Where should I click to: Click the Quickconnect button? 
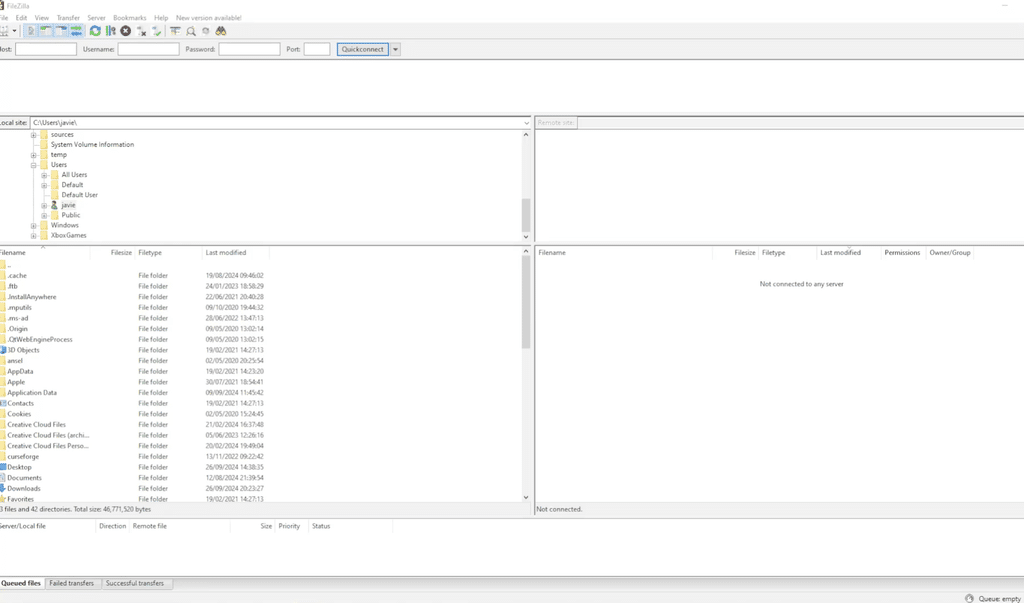pyautogui.click(x=362, y=49)
